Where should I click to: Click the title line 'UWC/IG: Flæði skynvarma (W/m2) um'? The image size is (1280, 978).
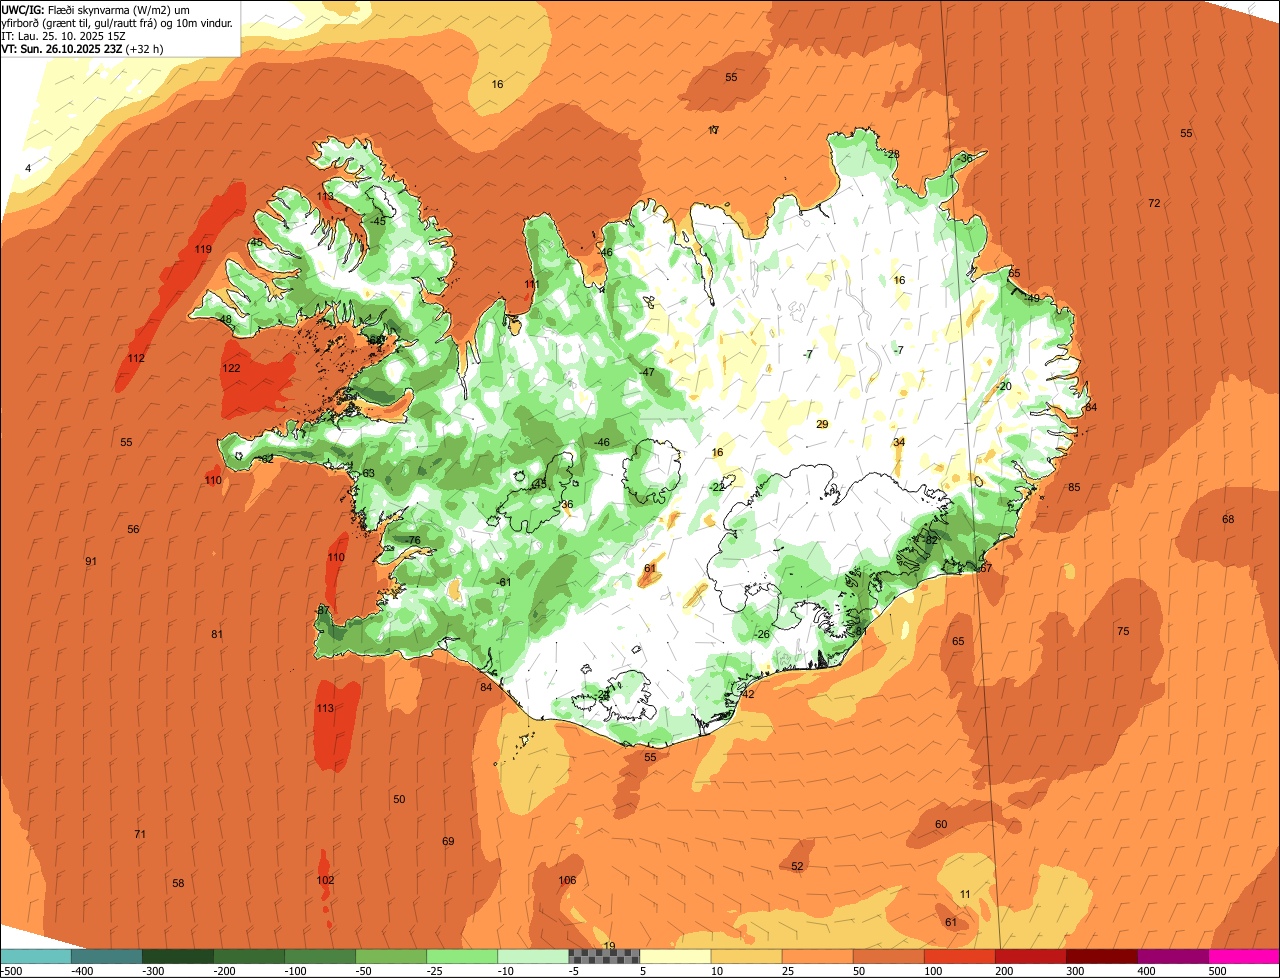pyautogui.click(x=102, y=8)
